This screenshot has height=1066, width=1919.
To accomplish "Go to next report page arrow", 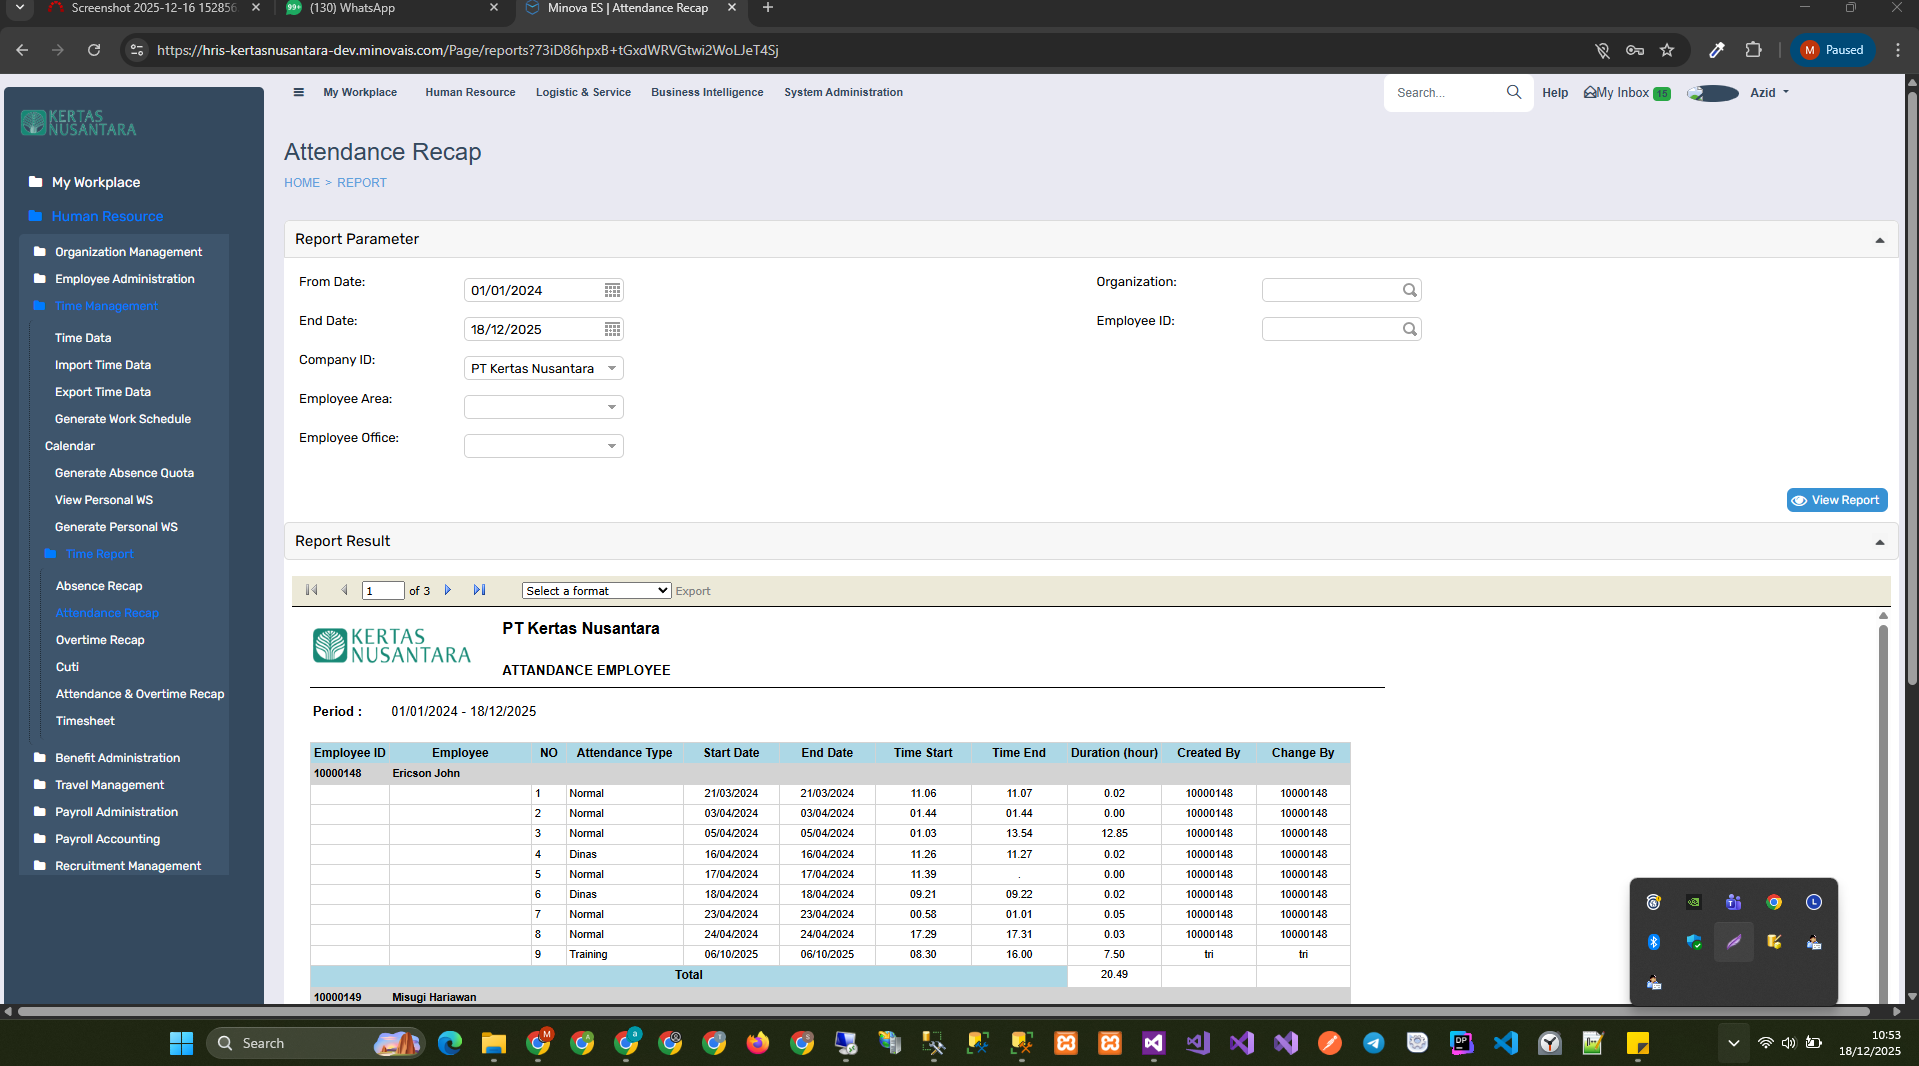I will tap(448, 590).
